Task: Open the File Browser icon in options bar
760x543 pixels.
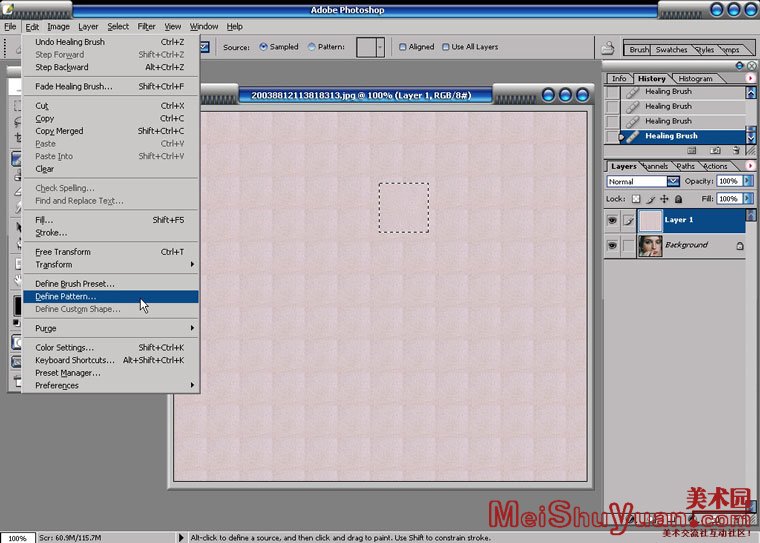Action: (x=608, y=48)
